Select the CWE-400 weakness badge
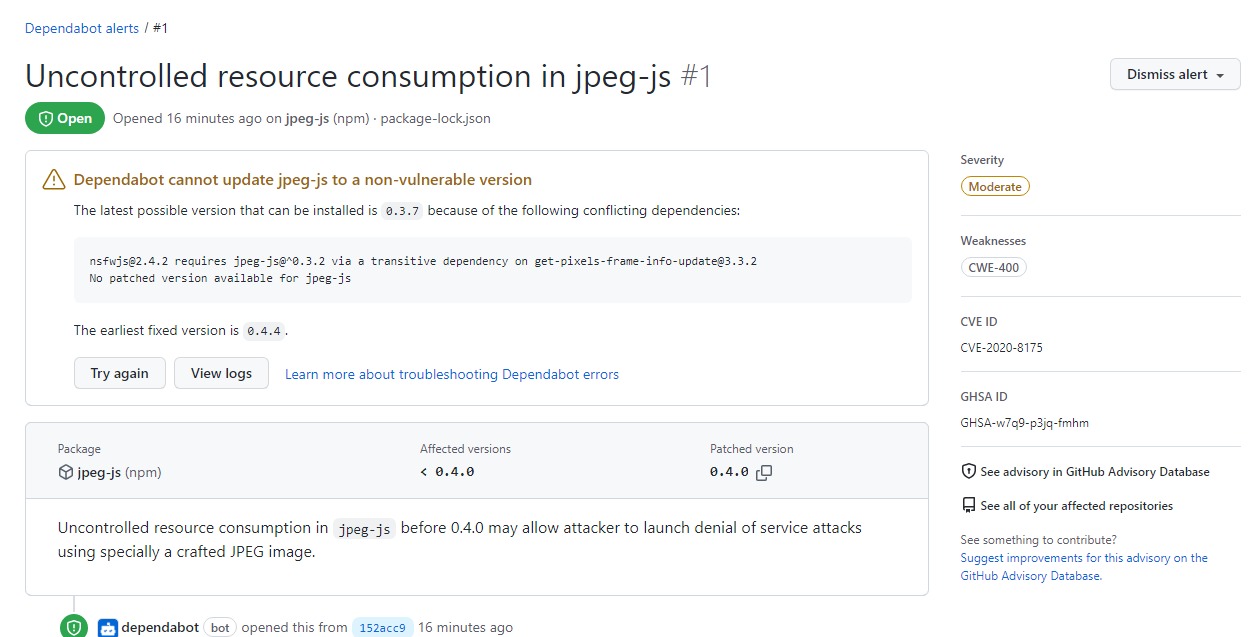Viewport: 1256px width, 637px height. (x=993, y=267)
